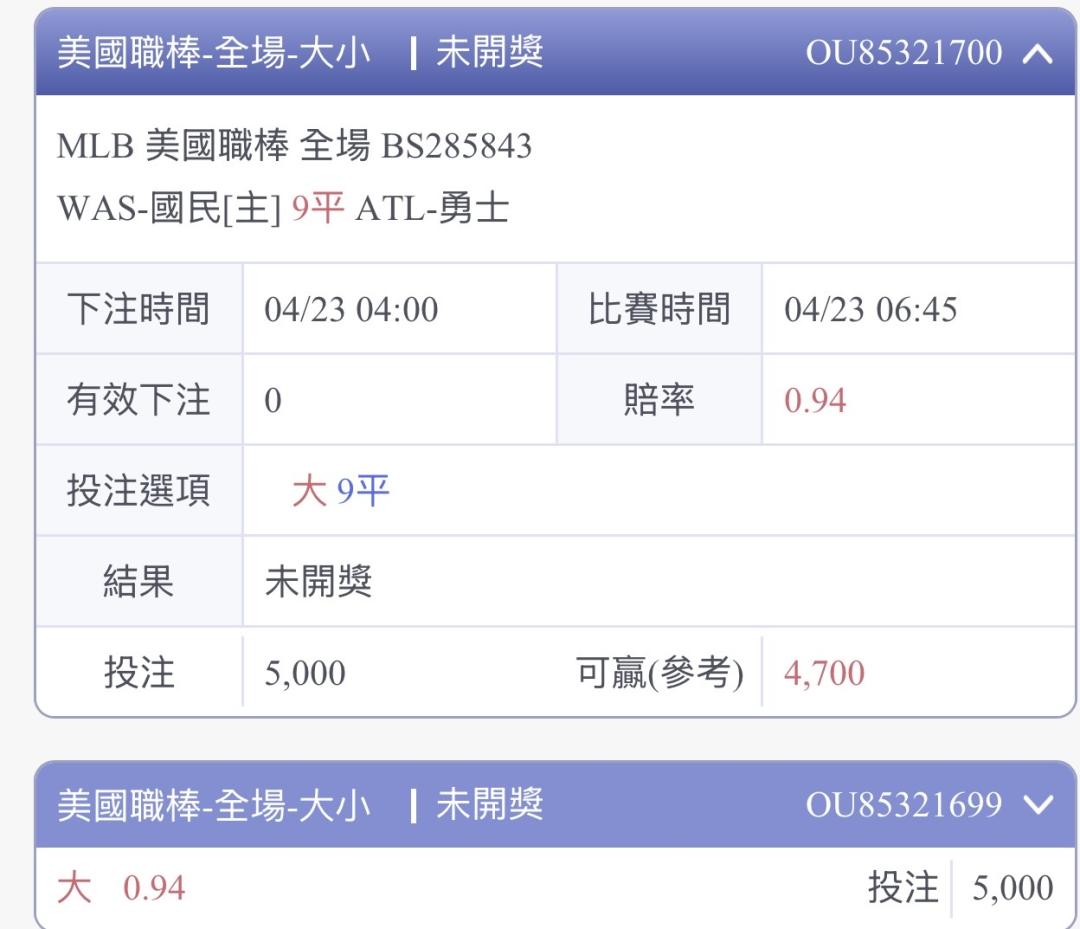Screen dimensions: 1080x929
Task: Select order number OU85321700
Action: pyautogui.click(x=903, y=54)
